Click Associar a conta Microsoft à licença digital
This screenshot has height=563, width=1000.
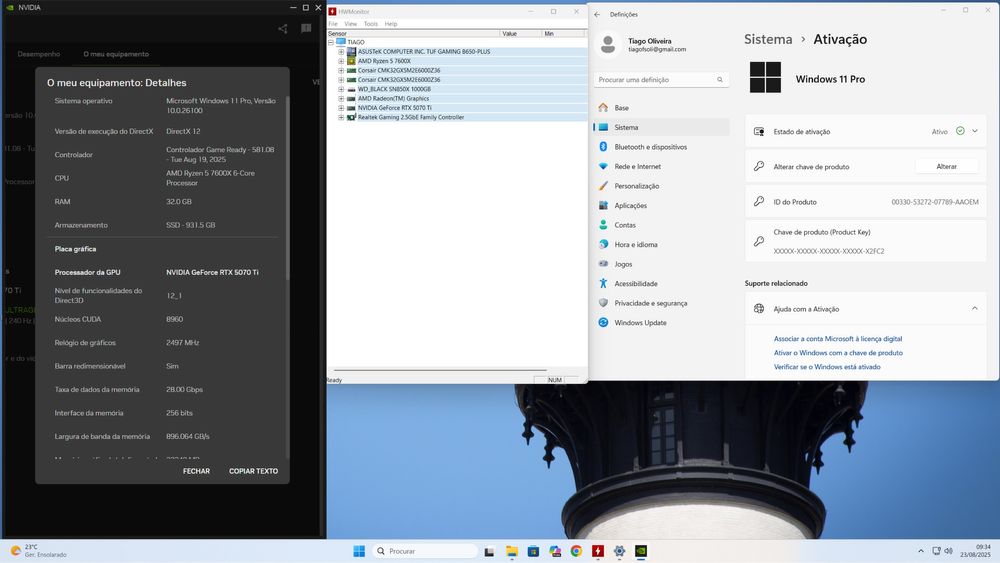[838, 339]
